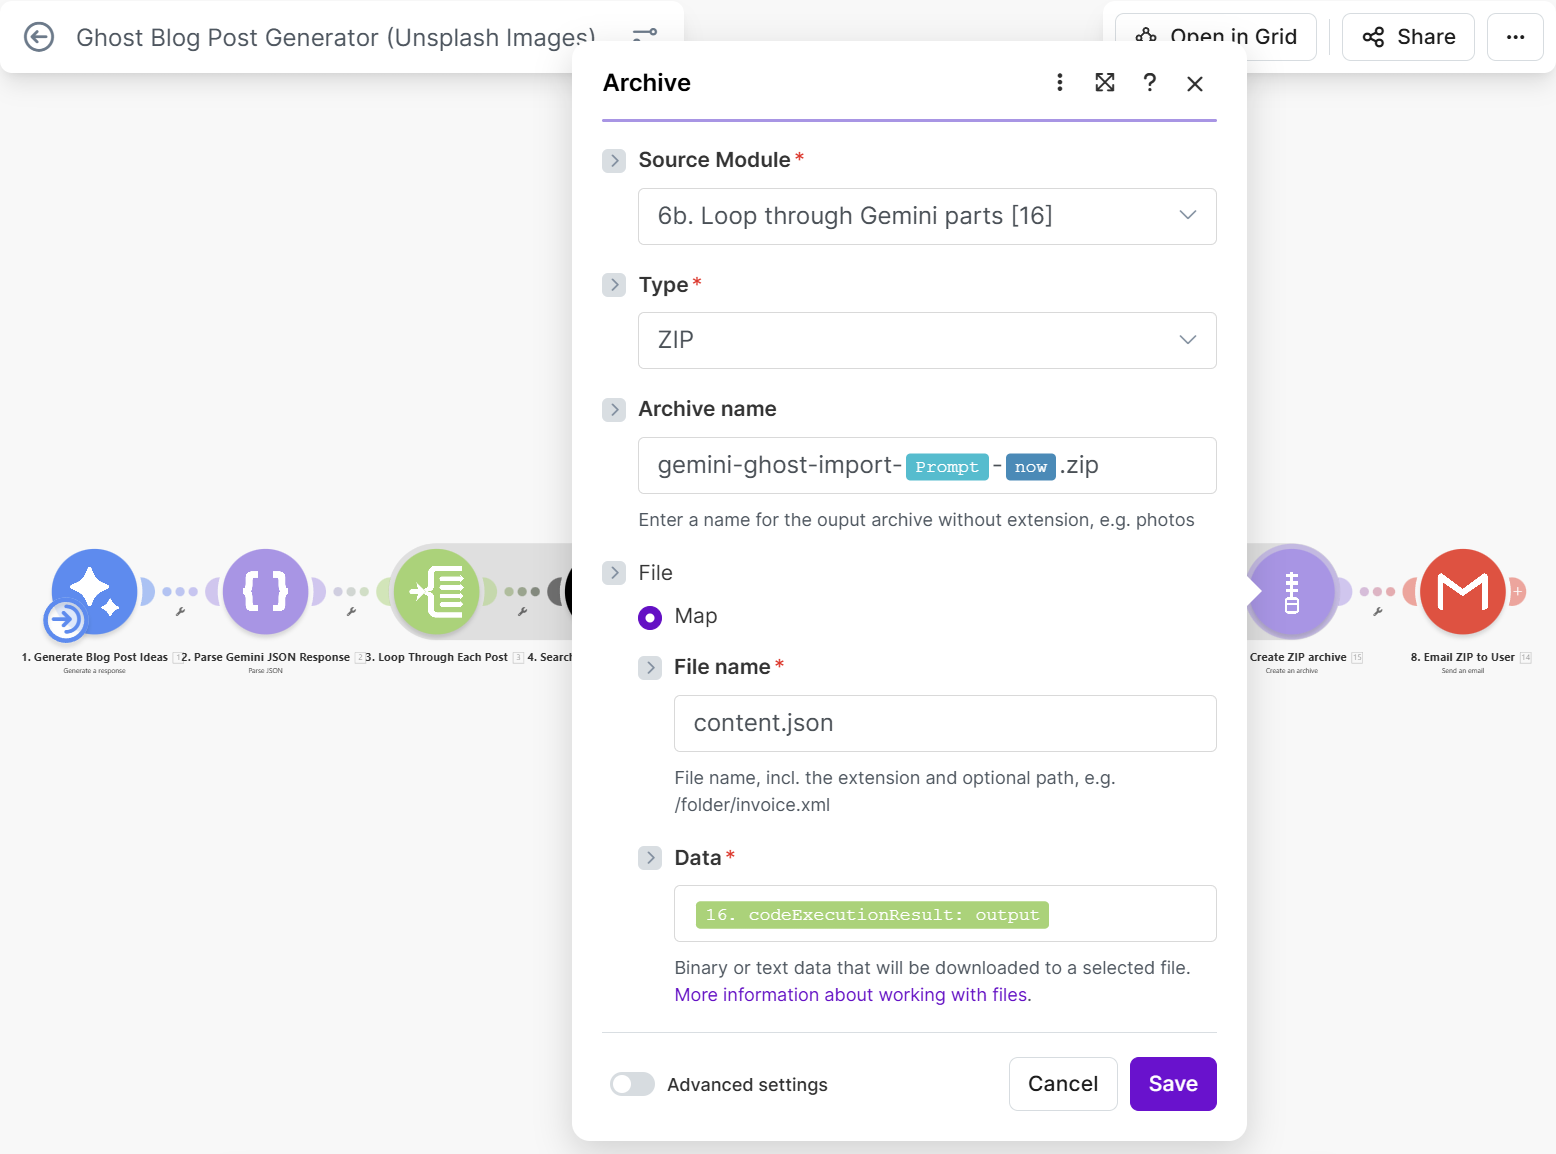The width and height of the screenshot is (1556, 1154).
Task: Select the Parse Gemini JSON Response module
Action: (265, 591)
